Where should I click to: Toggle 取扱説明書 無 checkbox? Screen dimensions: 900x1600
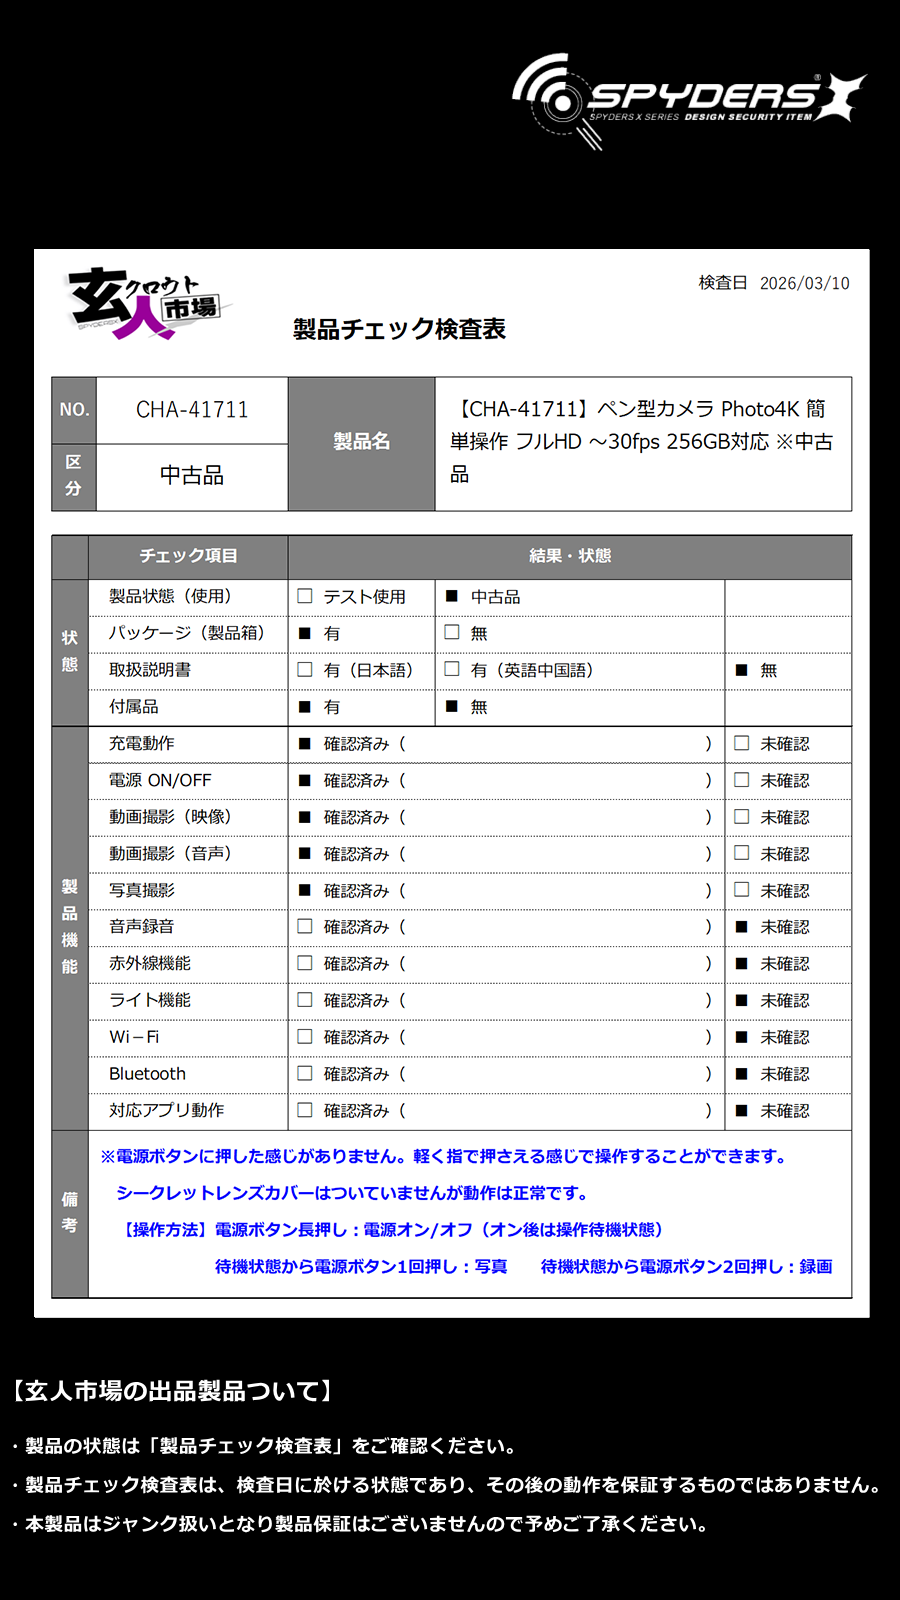point(742,670)
